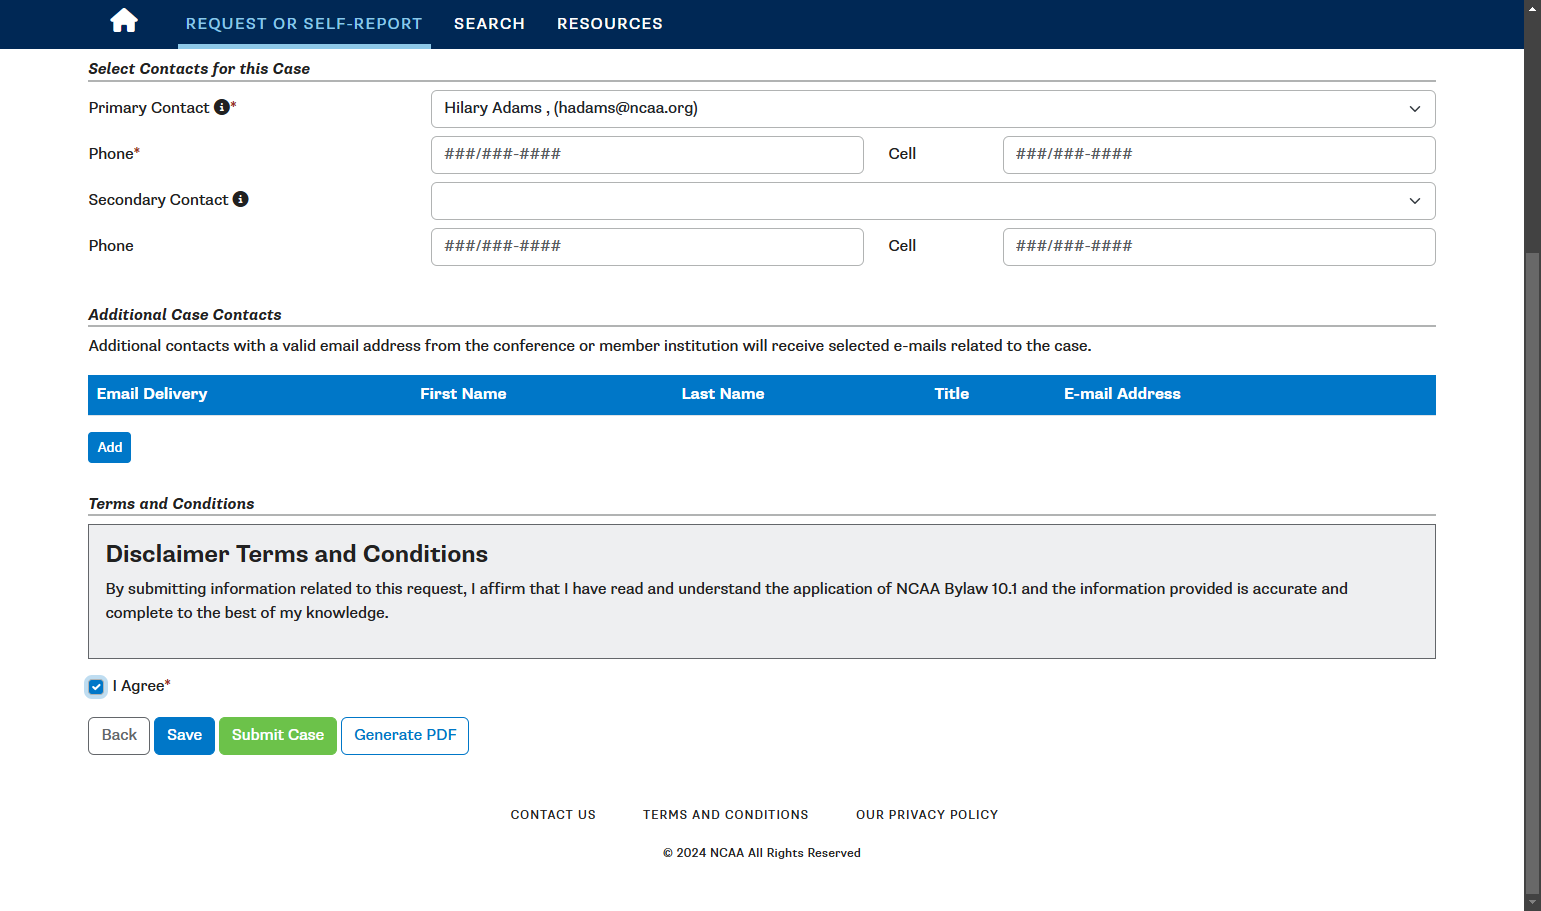Click the Back button
Screen dimensions: 1541x911
119,736
